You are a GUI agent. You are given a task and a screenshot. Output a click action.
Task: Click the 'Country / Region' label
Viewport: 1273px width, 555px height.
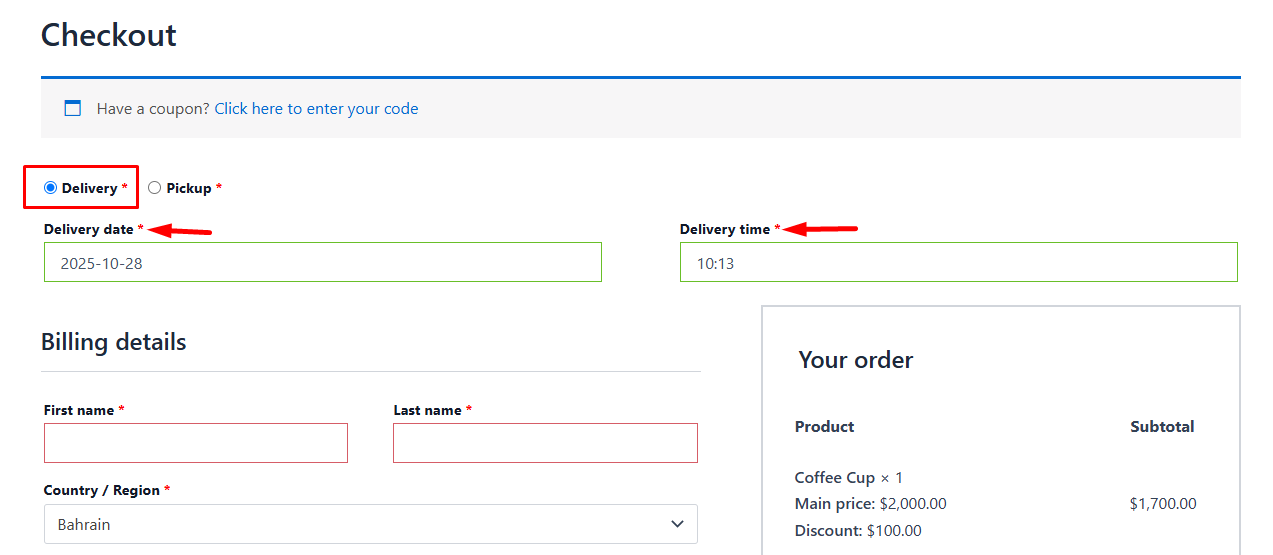pyautogui.click(x=102, y=490)
